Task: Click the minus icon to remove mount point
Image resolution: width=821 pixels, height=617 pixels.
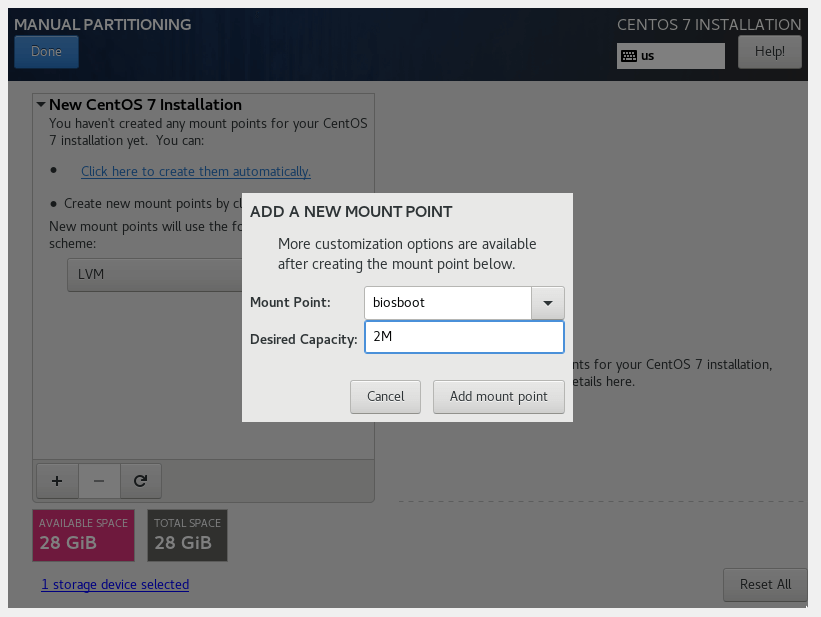Action: [99, 481]
